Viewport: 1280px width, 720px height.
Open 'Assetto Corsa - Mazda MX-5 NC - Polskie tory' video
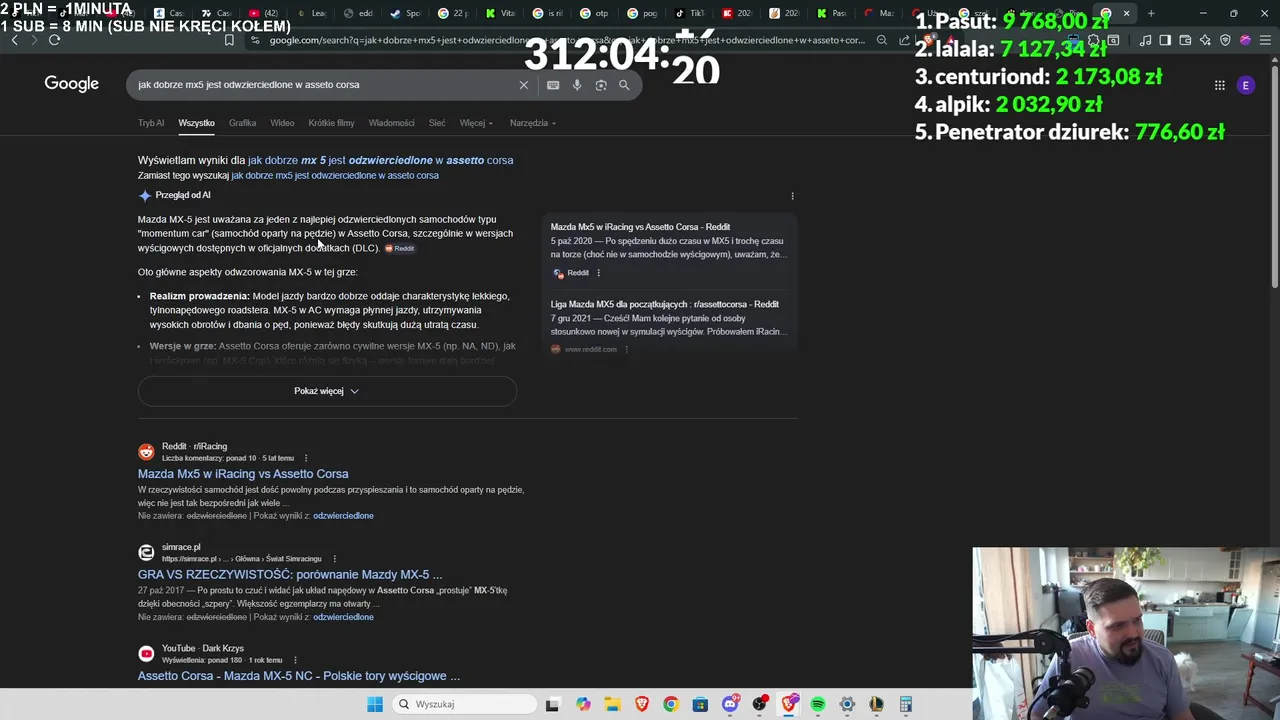coord(299,676)
